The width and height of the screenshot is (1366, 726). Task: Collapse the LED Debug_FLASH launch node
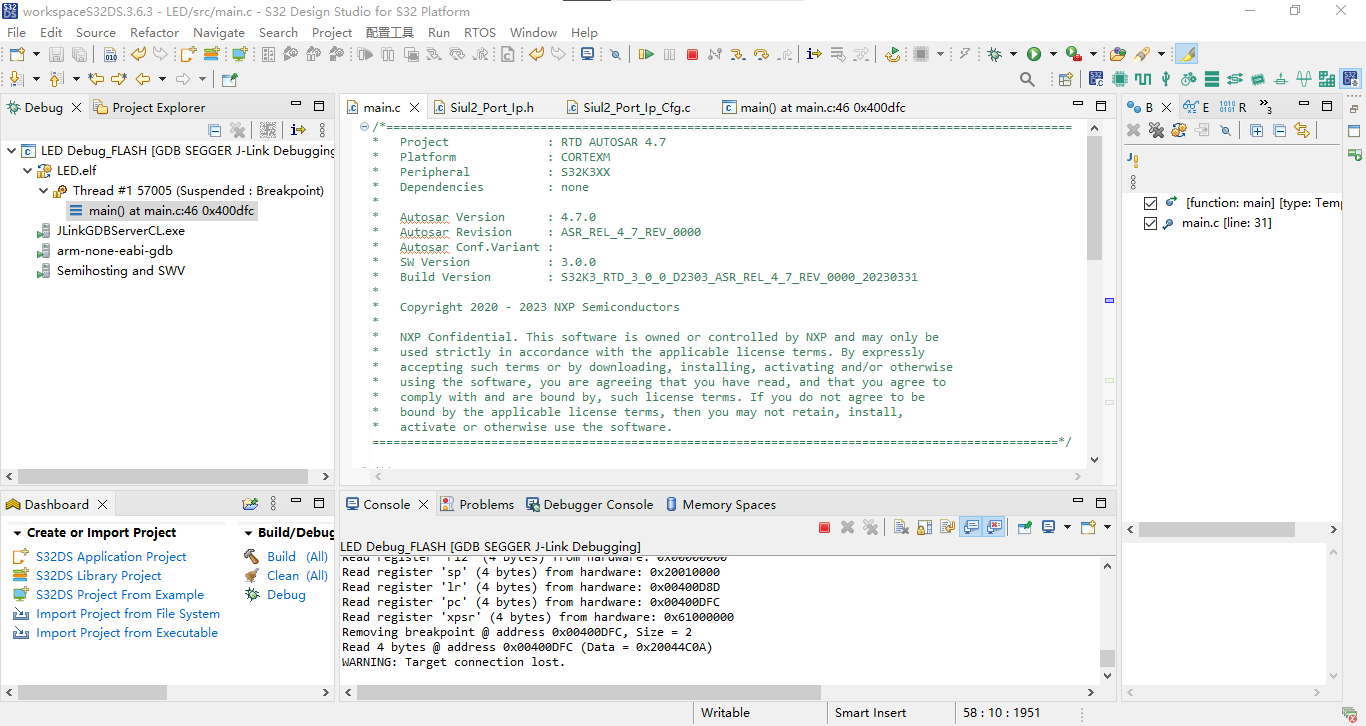pyautogui.click(x=11, y=151)
